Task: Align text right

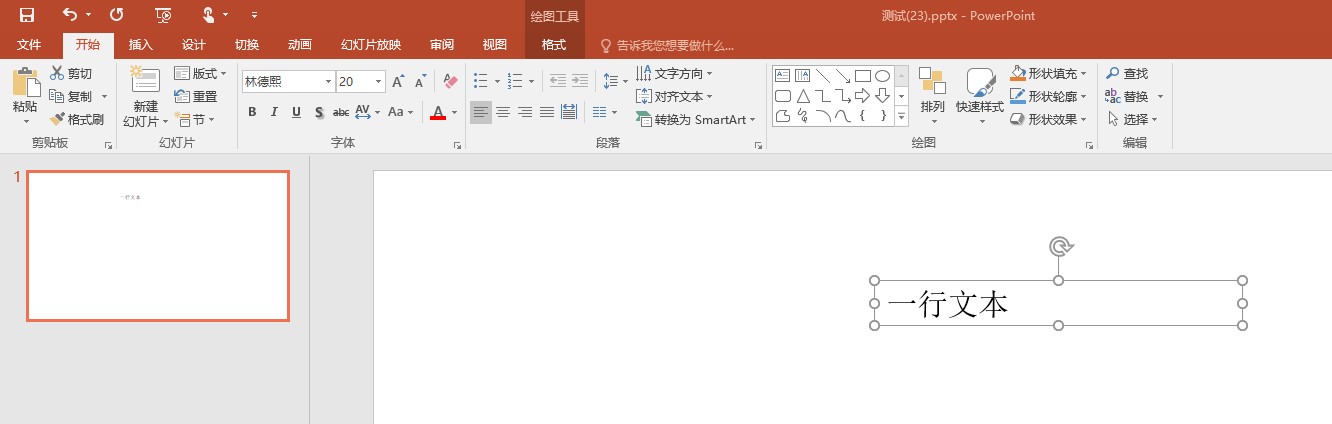Action: 525,112
